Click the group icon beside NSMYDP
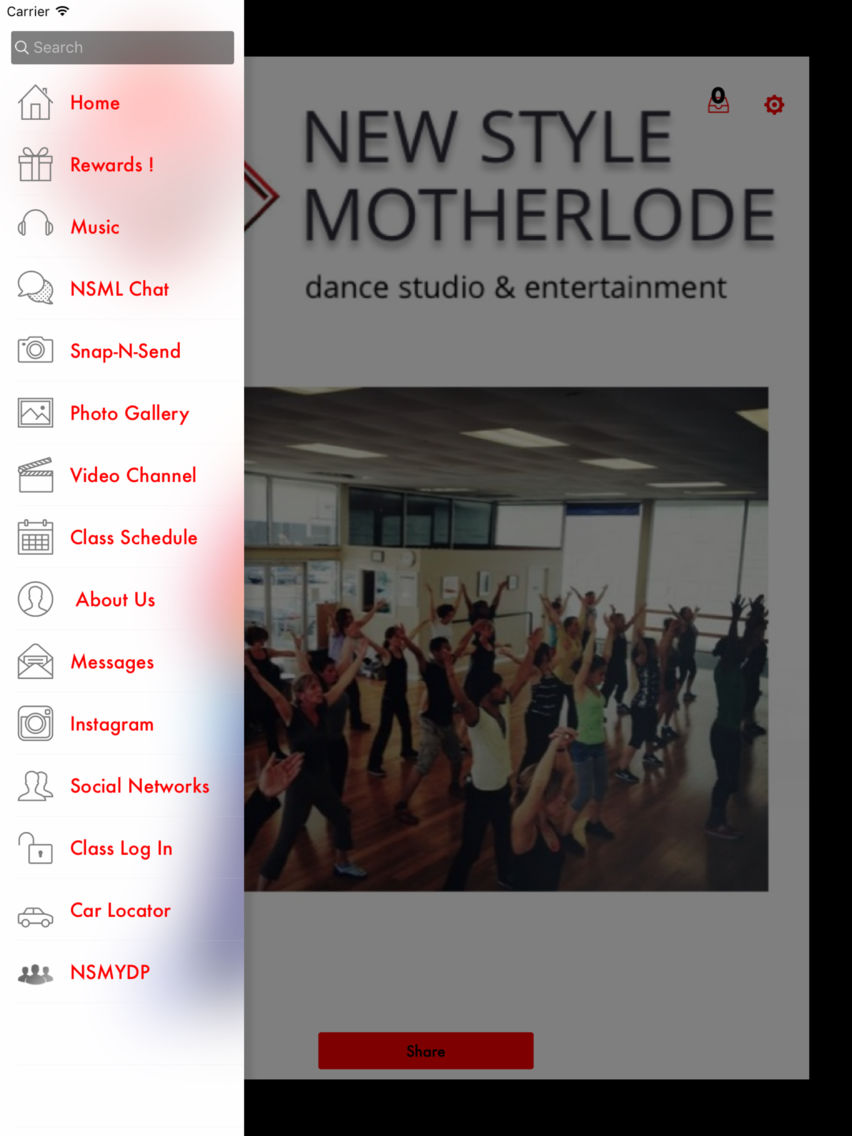This screenshot has height=1136, width=852. tap(35, 974)
